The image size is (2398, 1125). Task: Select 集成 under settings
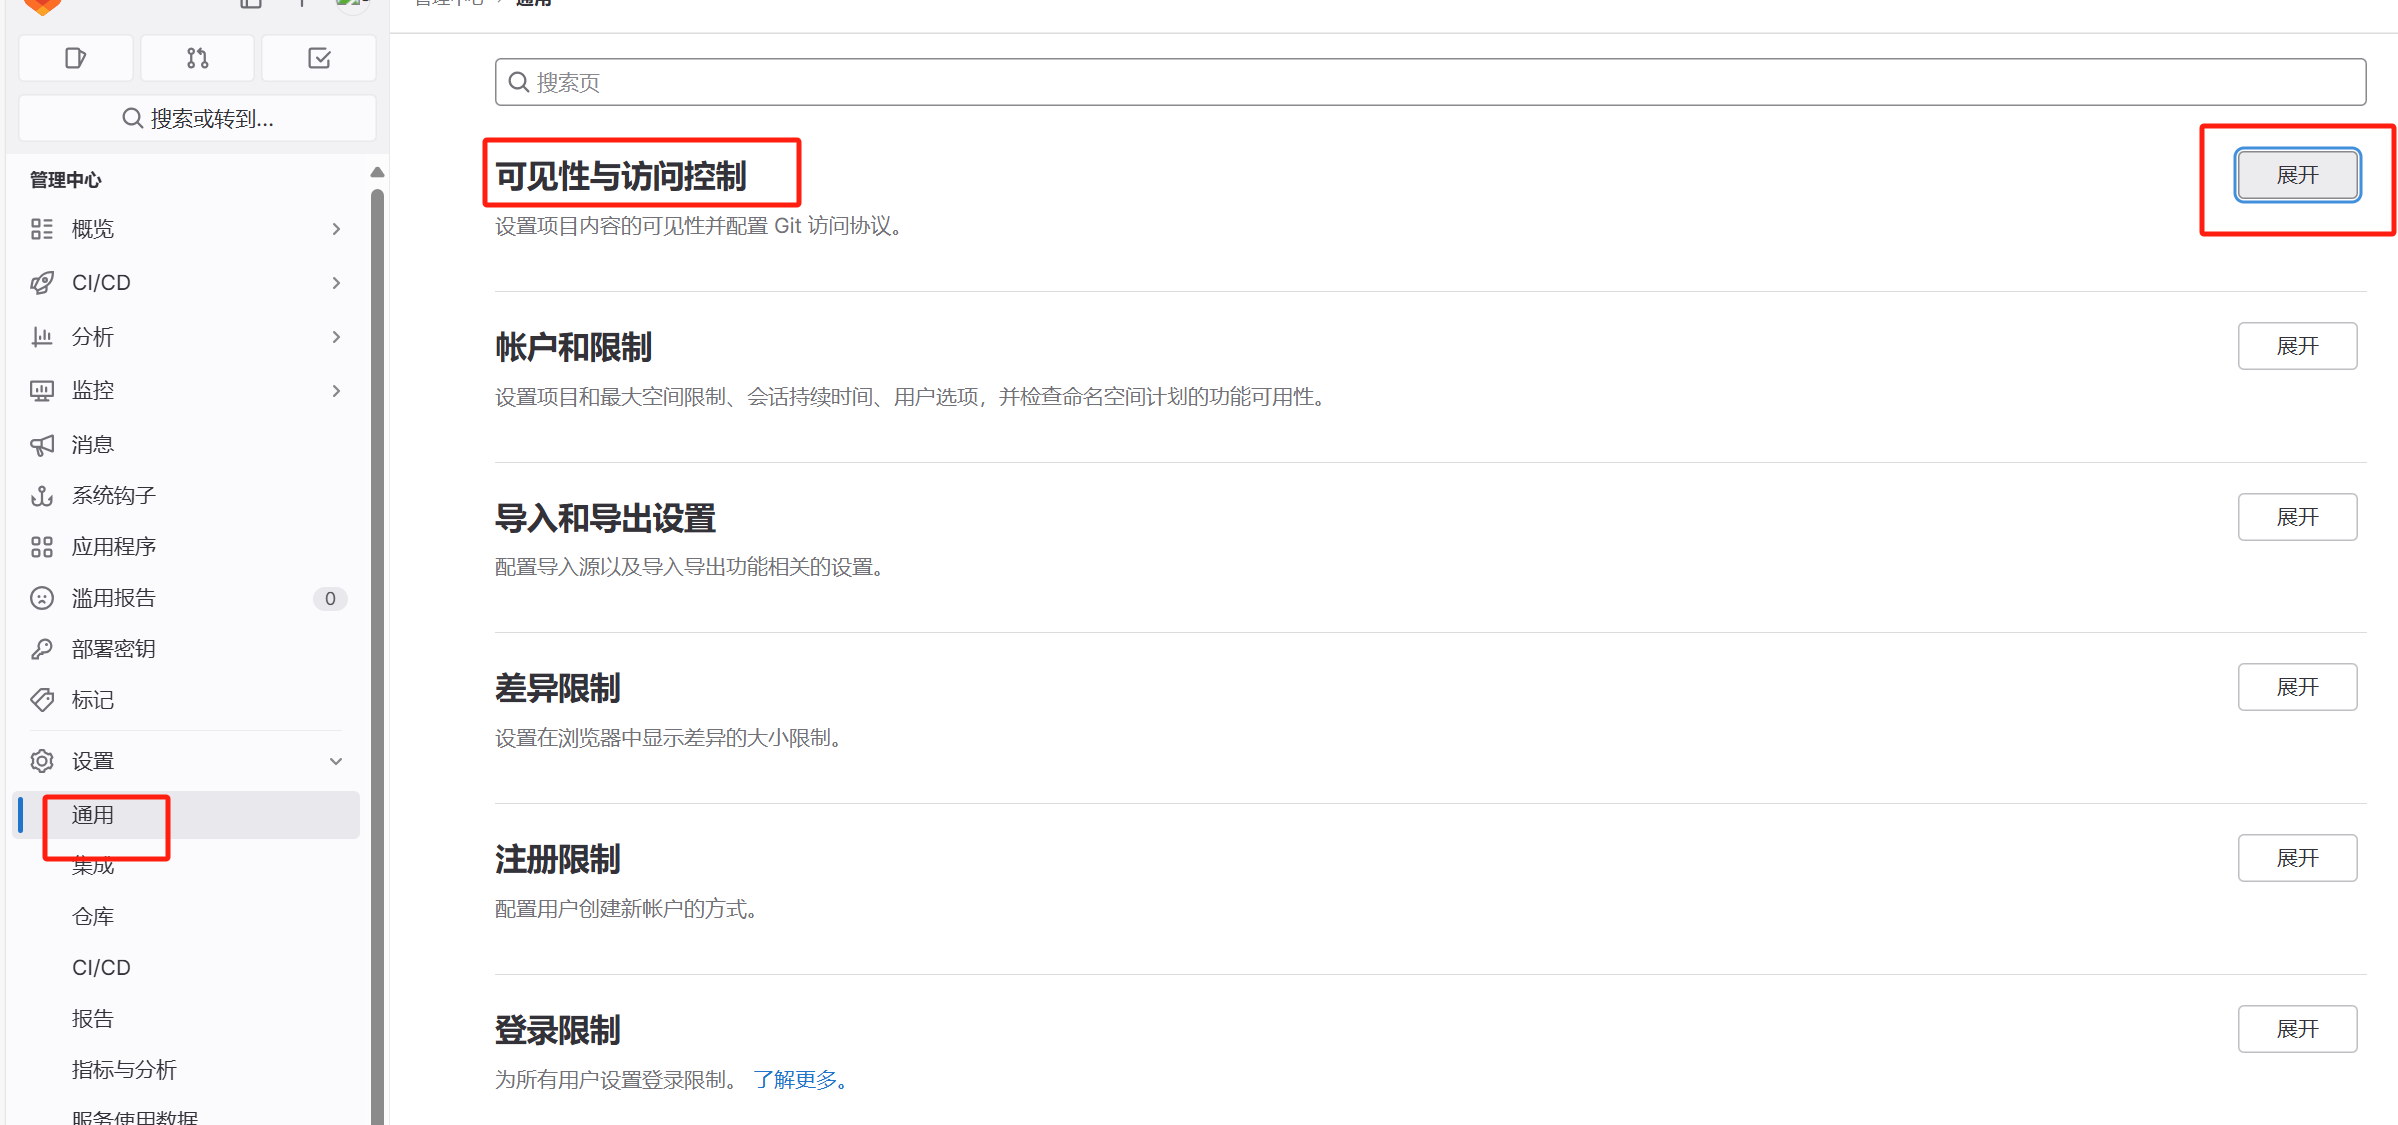tap(93, 866)
